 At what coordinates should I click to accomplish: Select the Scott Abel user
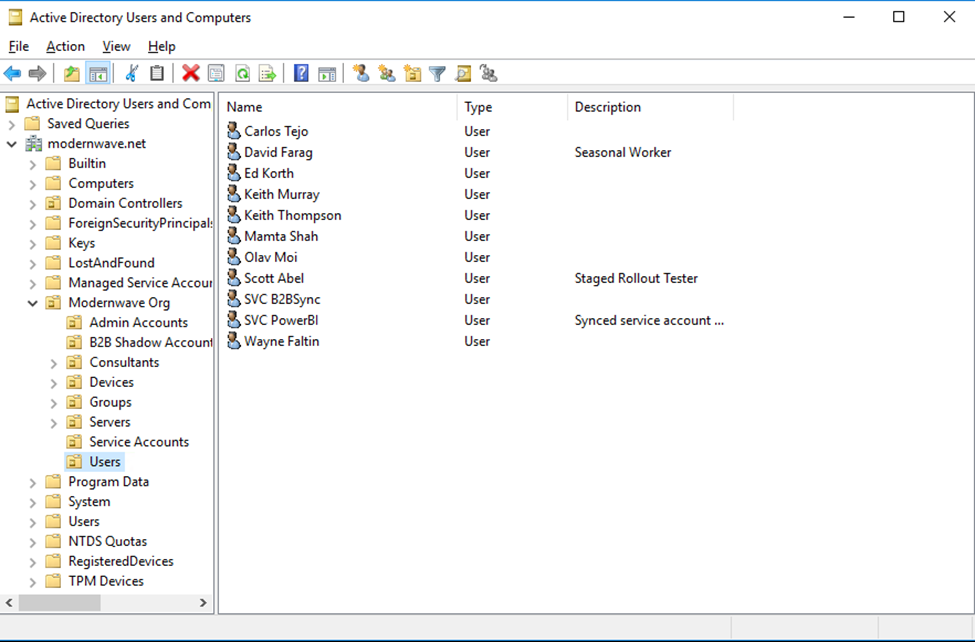274,278
